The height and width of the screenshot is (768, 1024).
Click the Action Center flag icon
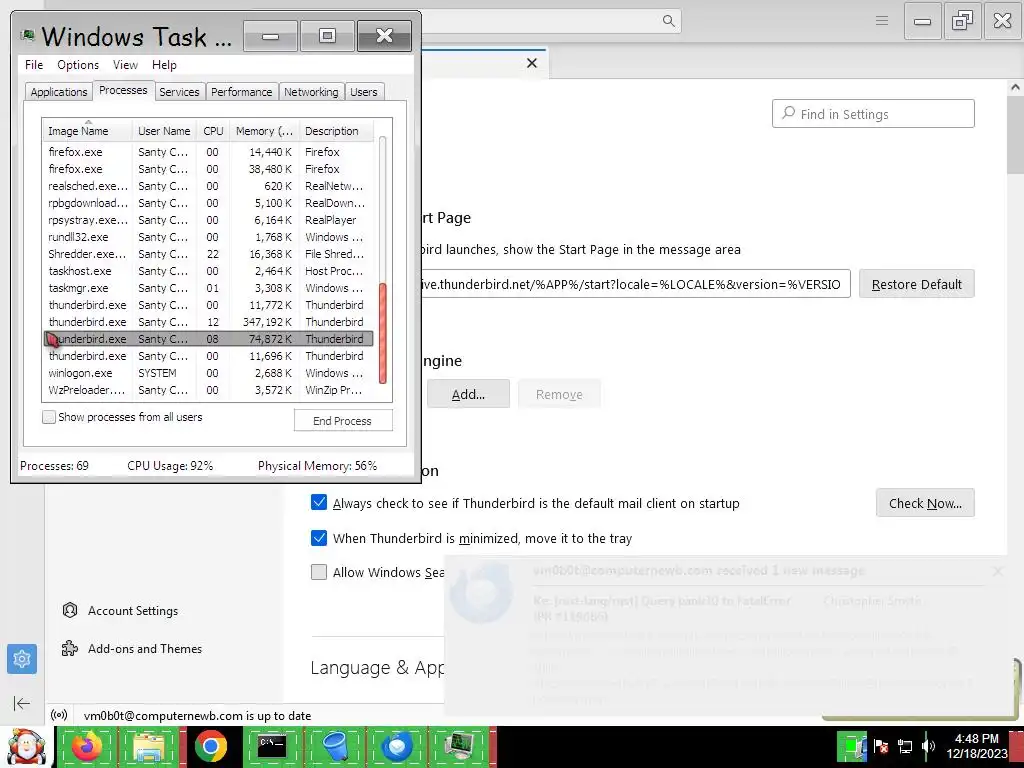point(880,746)
